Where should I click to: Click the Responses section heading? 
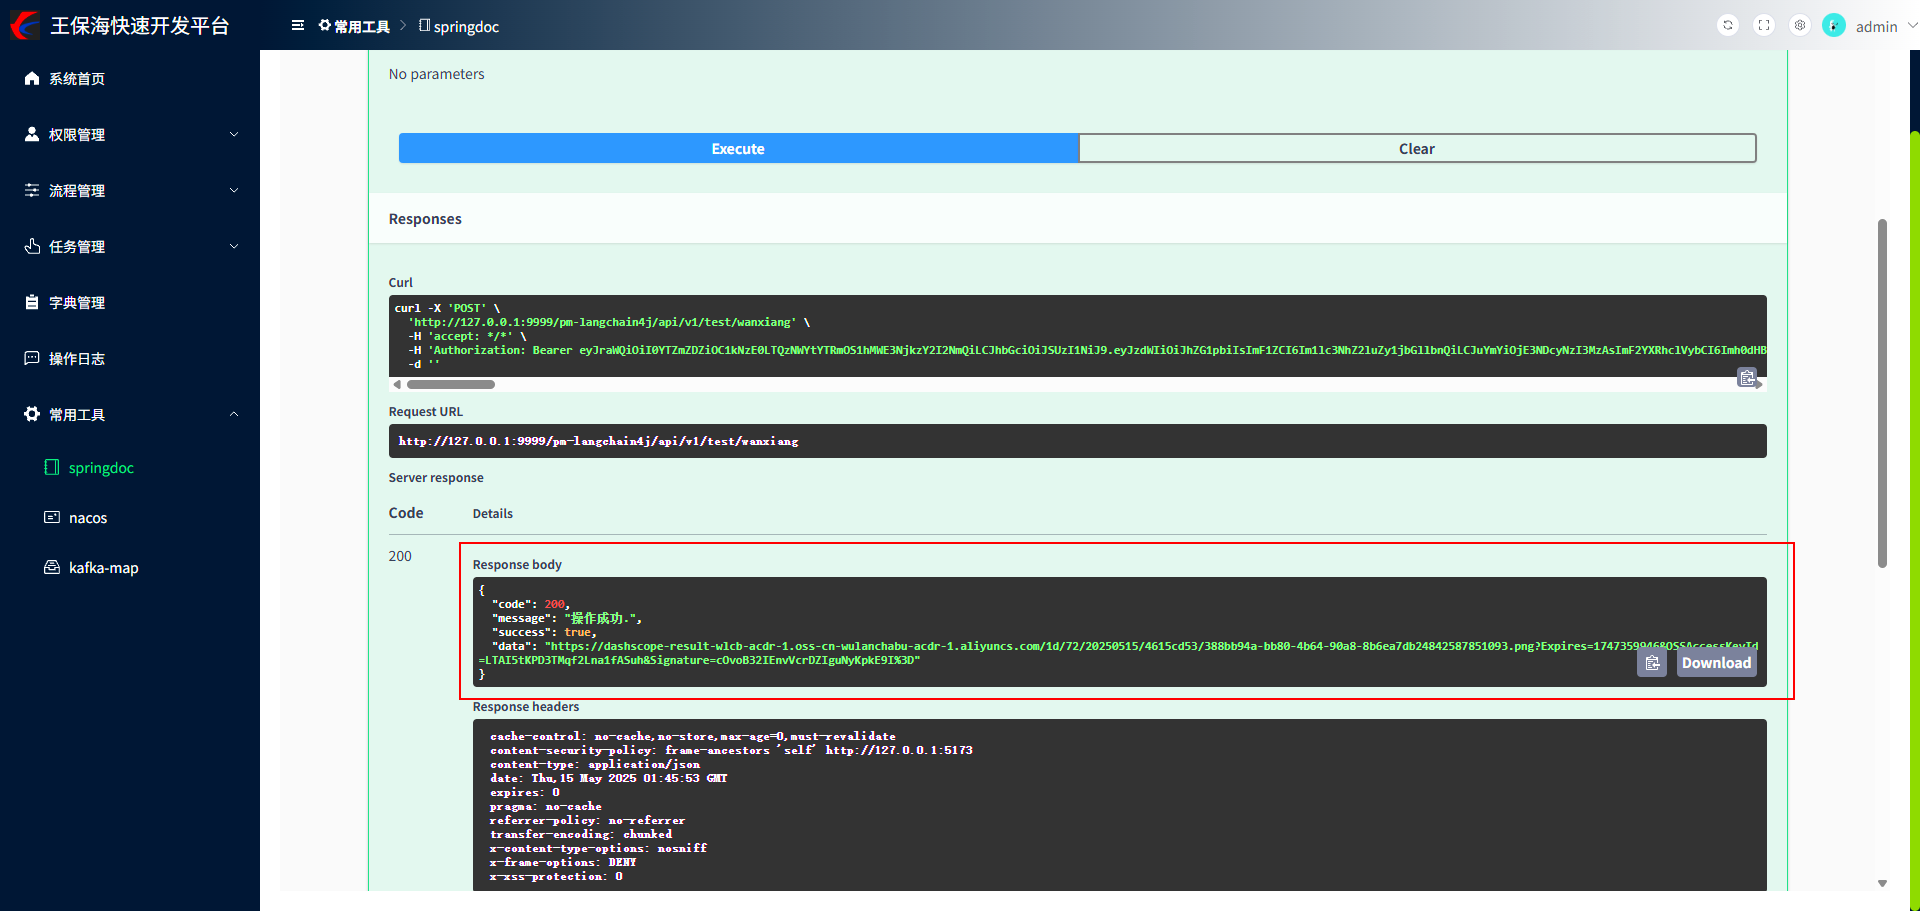pos(425,219)
